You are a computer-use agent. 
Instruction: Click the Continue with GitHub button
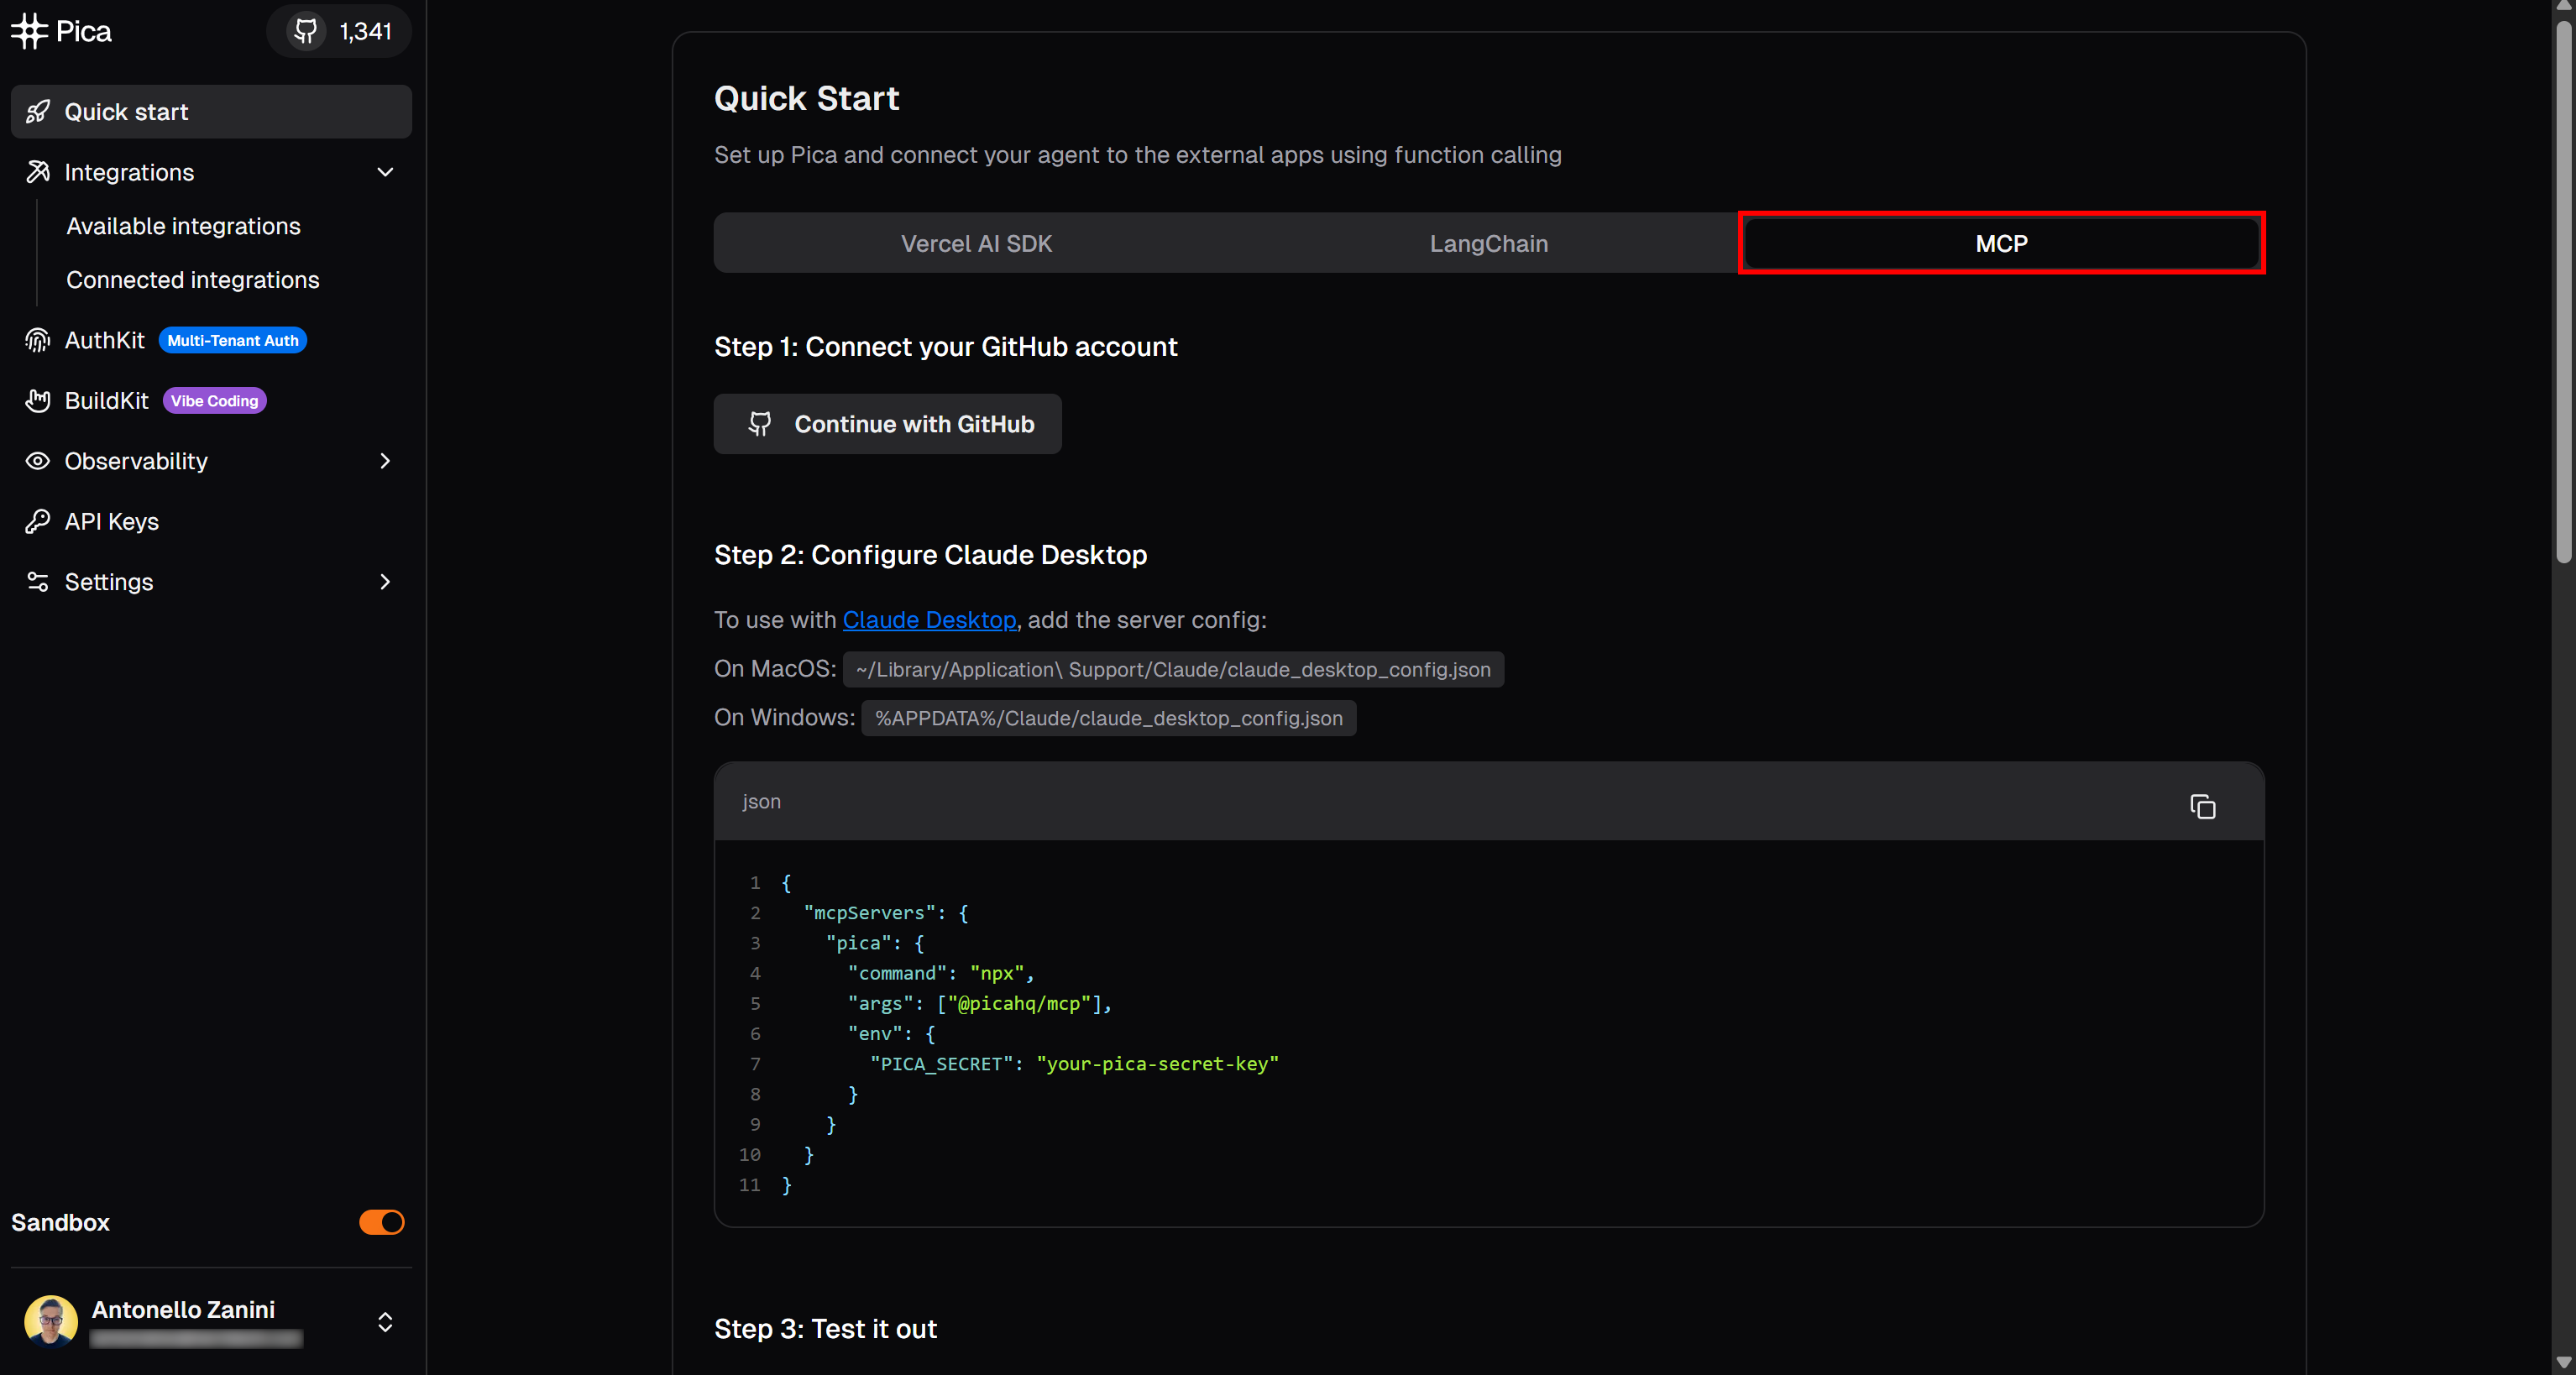click(887, 424)
